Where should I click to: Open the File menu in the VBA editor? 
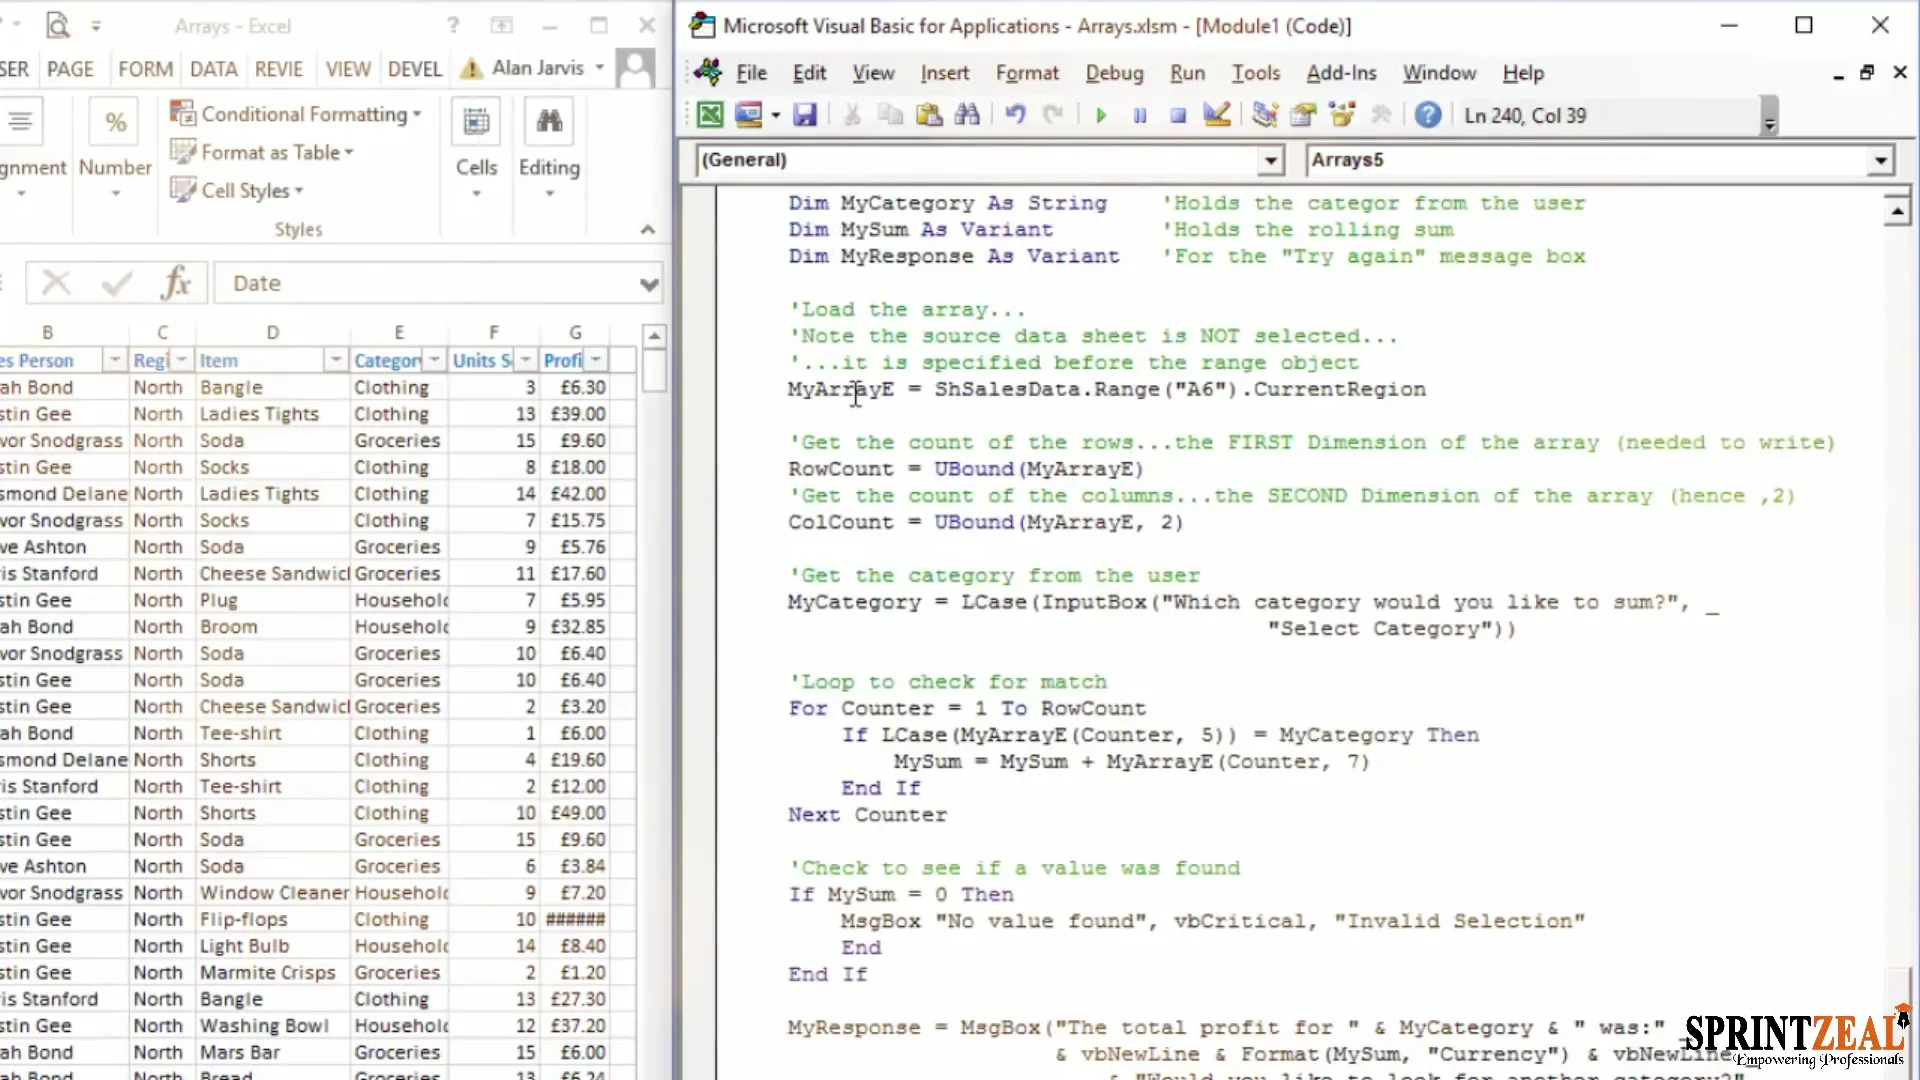pyautogui.click(x=751, y=73)
